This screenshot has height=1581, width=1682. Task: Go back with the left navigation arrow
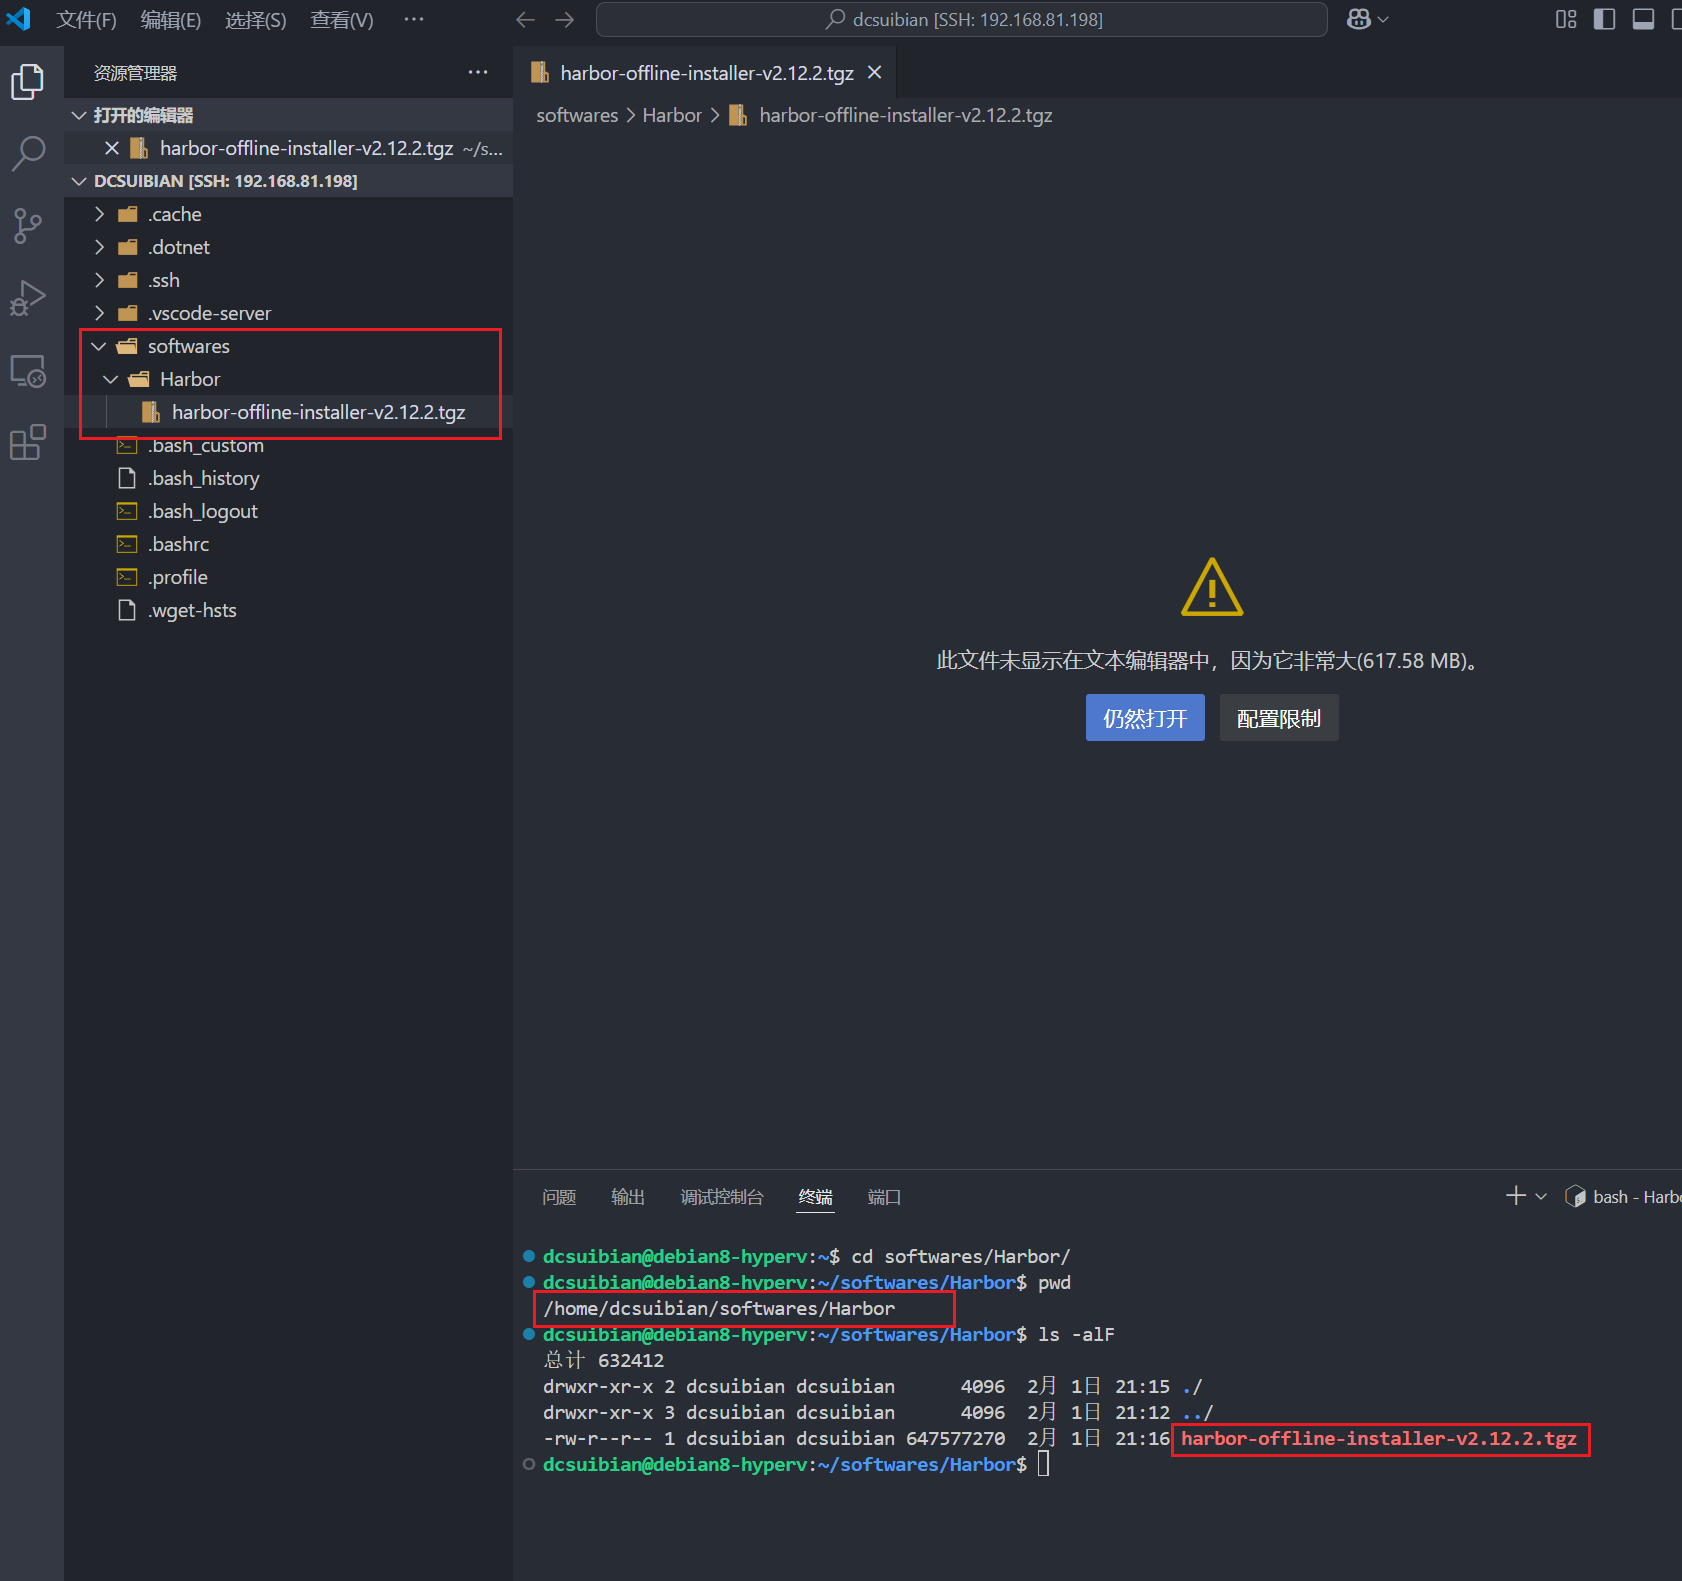click(x=526, y=20)
